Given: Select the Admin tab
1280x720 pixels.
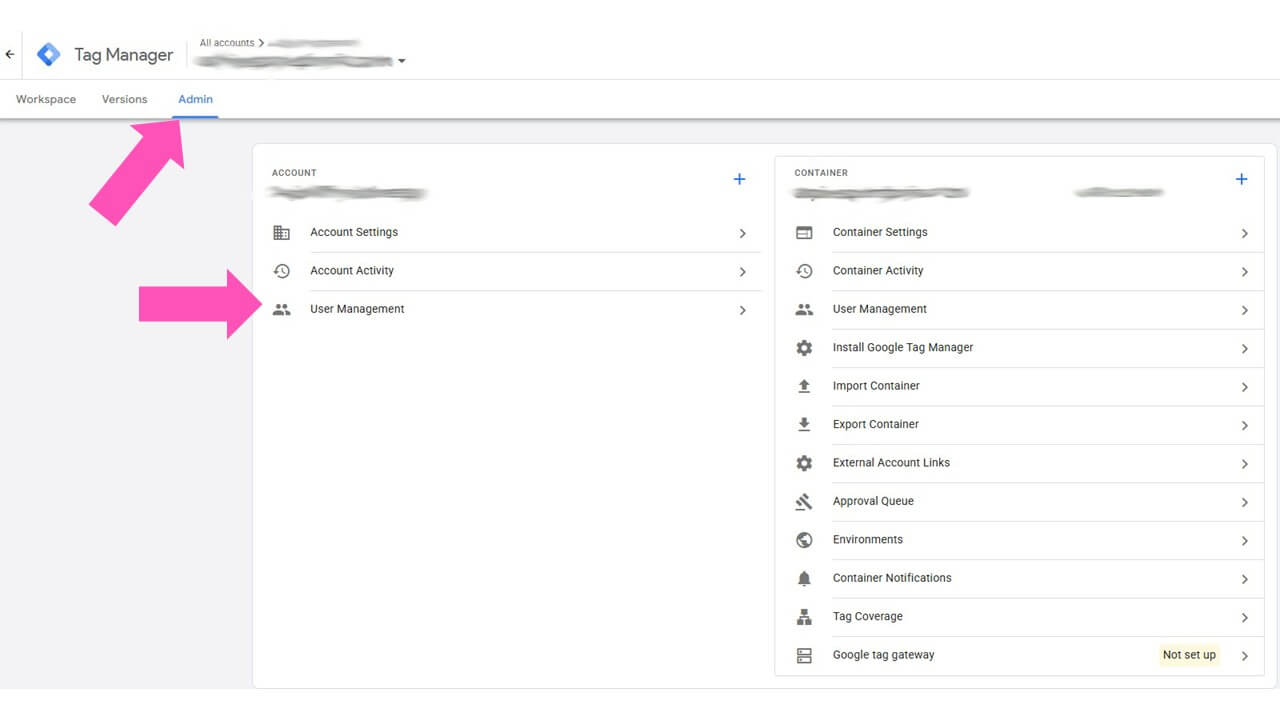Looking at the screenshot, I should click(x=195, y=100).
